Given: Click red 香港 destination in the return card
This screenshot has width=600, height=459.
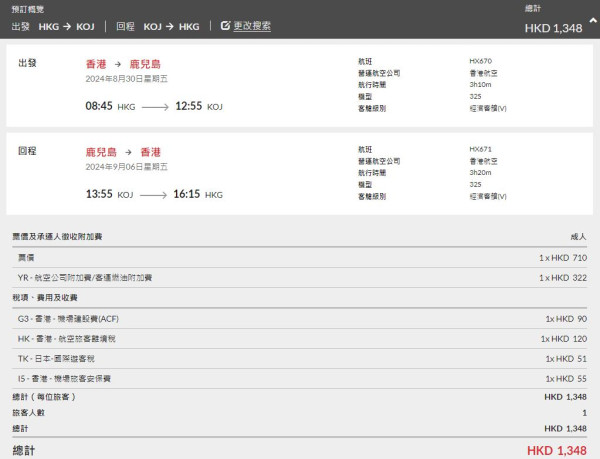Looking at the screenshot, I should pyautogui.click(x=150, y=152).
